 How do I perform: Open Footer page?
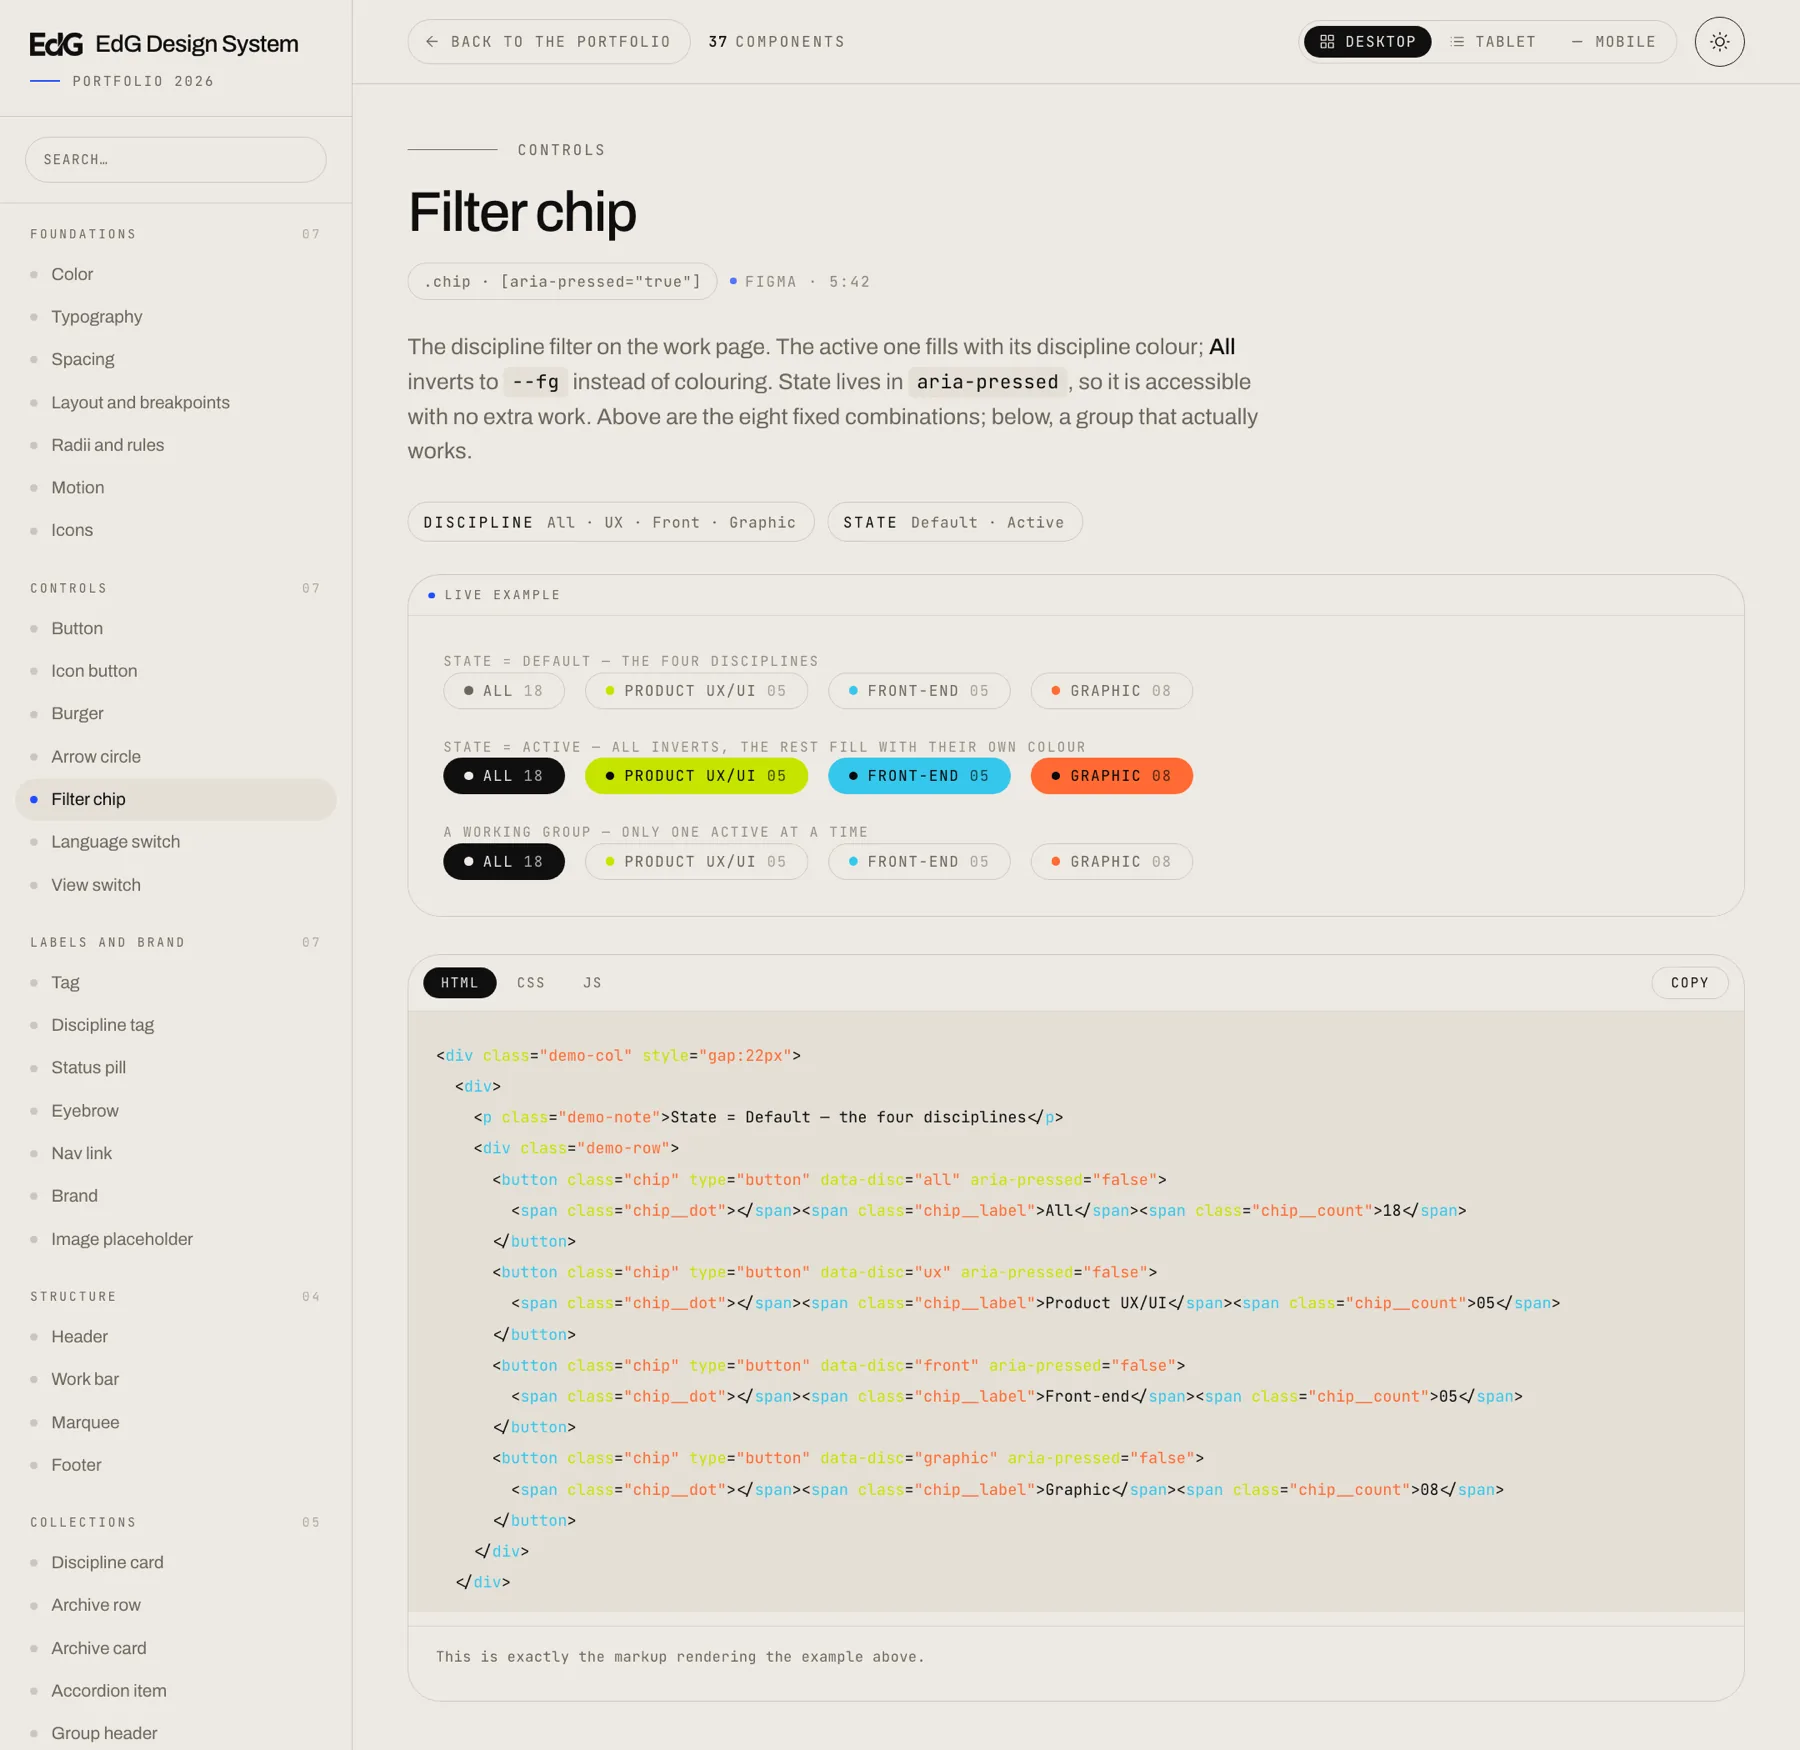176,1465
